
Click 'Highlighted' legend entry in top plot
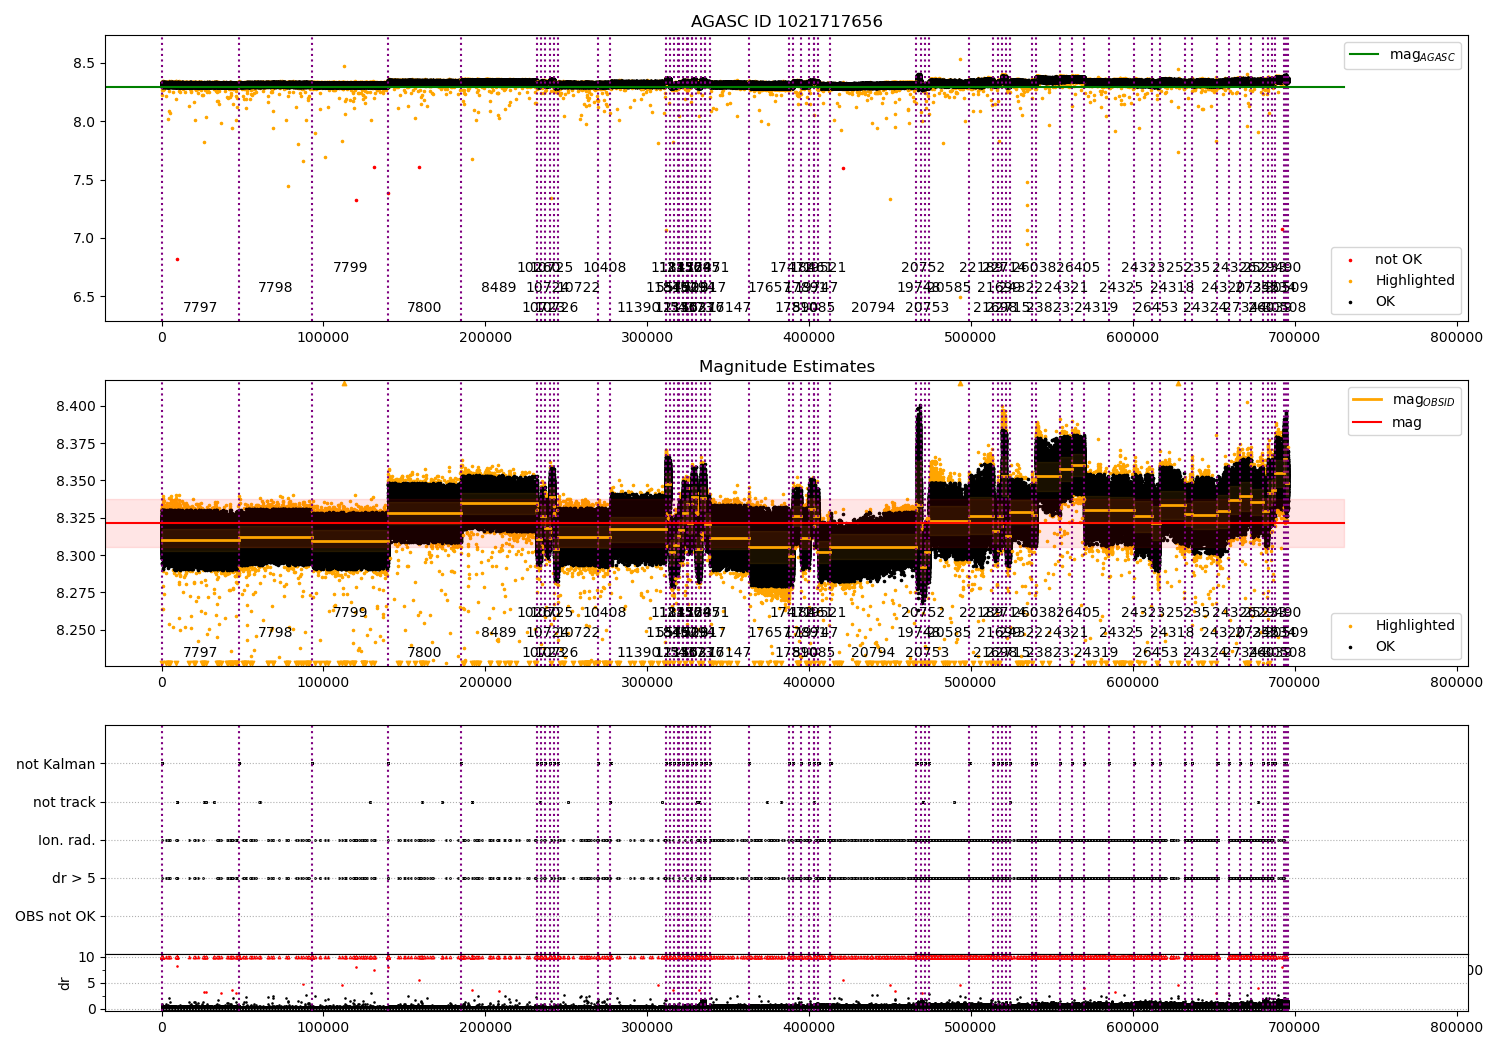1414,281
